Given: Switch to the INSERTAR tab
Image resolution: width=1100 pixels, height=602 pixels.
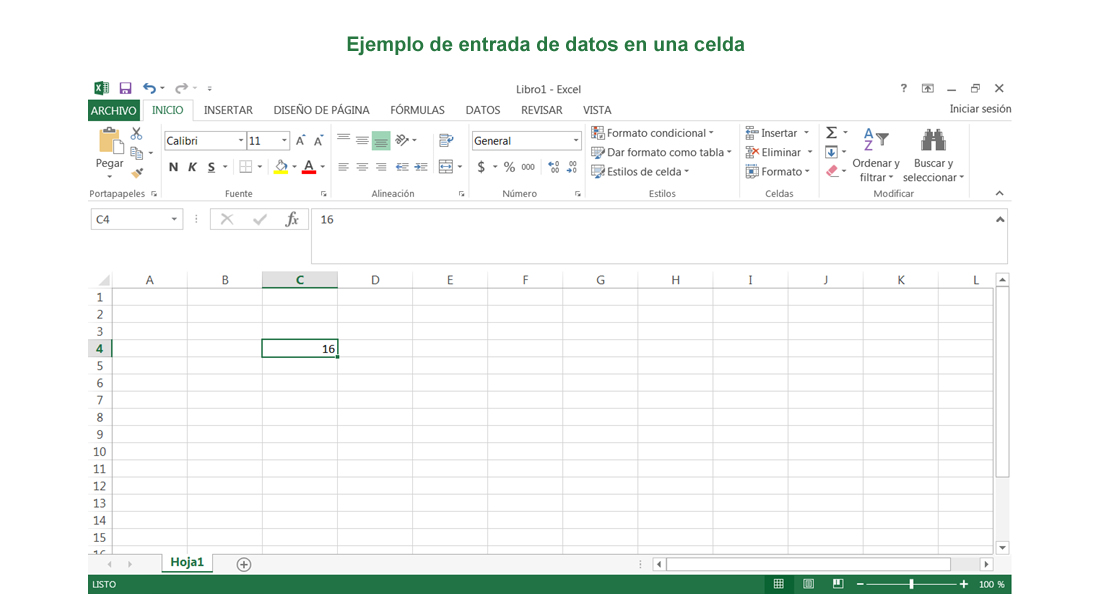Looking at the screenshot, I should [228, 110].
